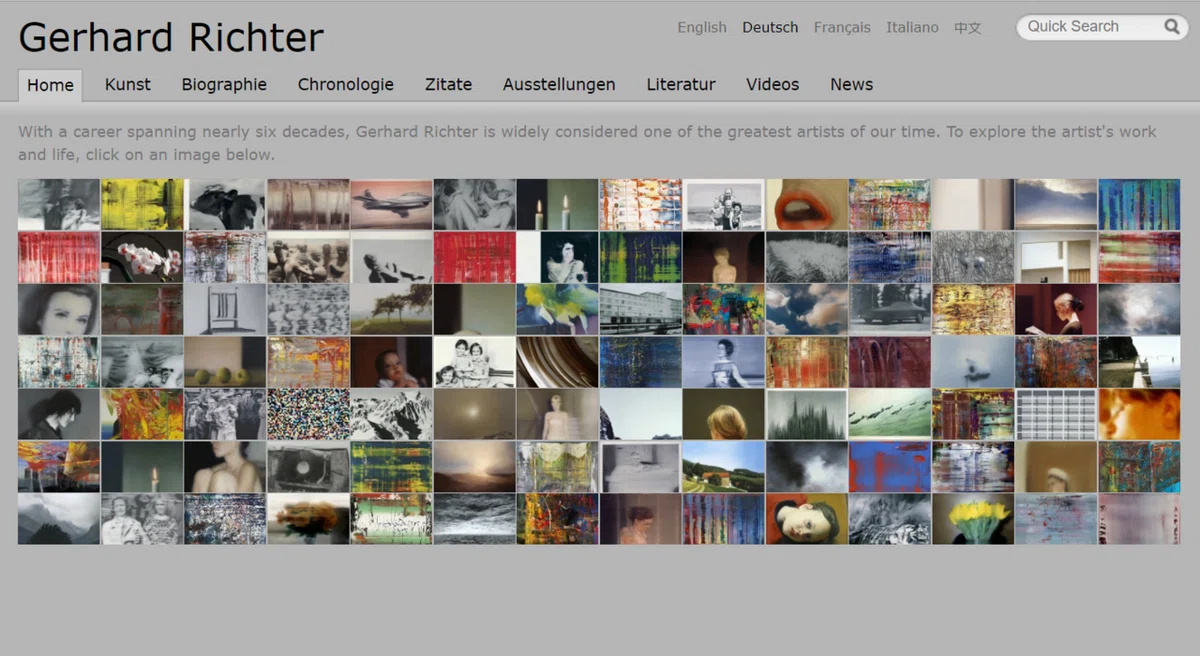
Task: Open the blurred orange flower bouquet thumbnail
Action: [308, 519]
